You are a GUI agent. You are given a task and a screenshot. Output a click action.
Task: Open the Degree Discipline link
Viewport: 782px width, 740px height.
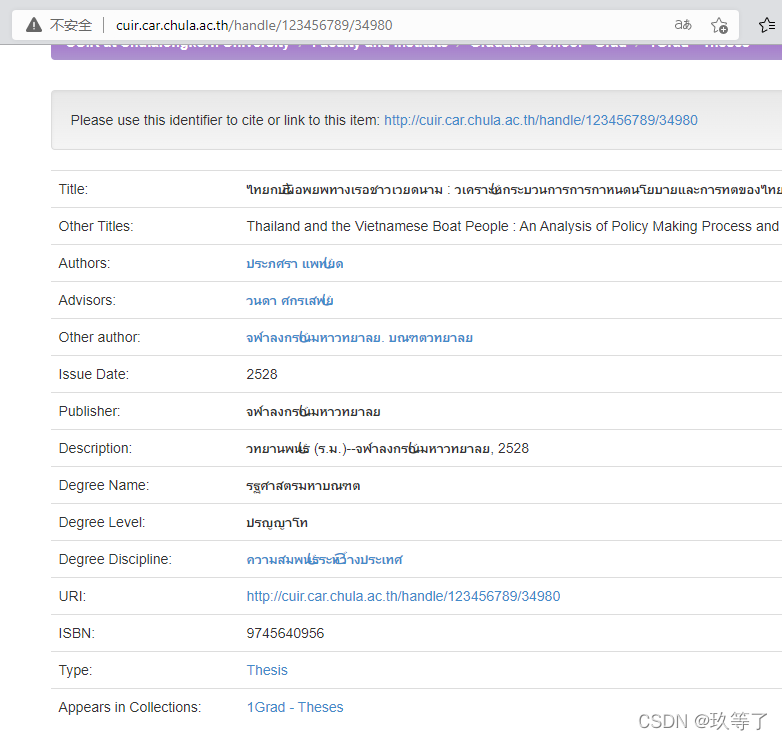pos(324,559)
